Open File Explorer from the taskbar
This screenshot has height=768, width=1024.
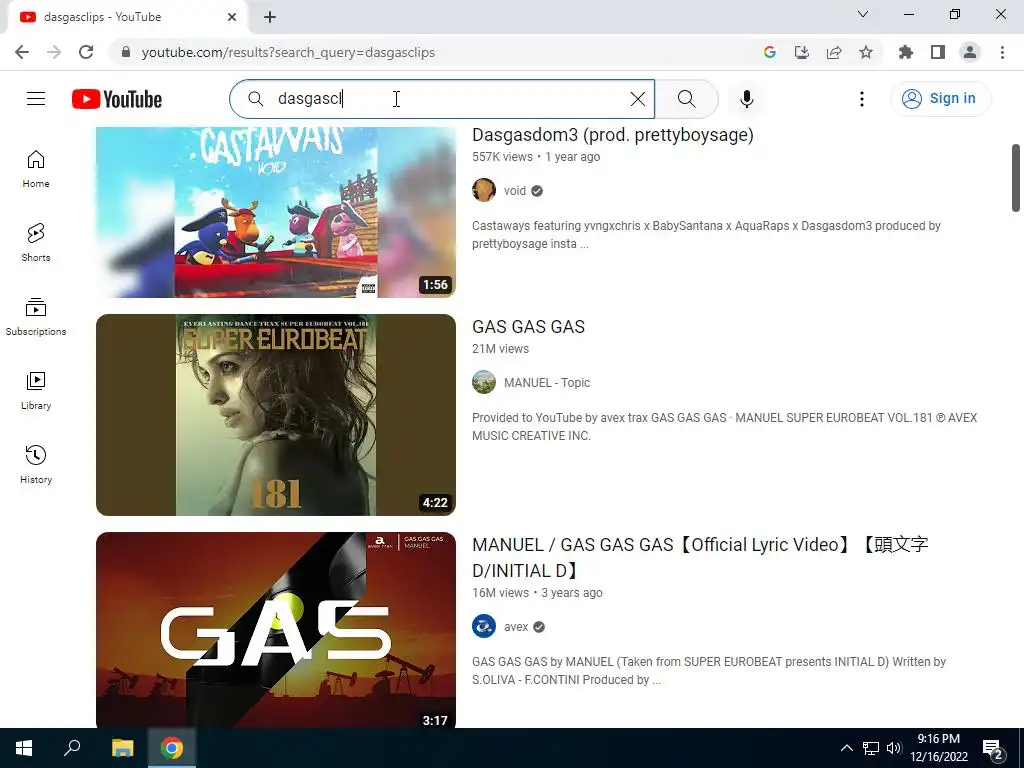pyautogui.click(x=122, y=748)
